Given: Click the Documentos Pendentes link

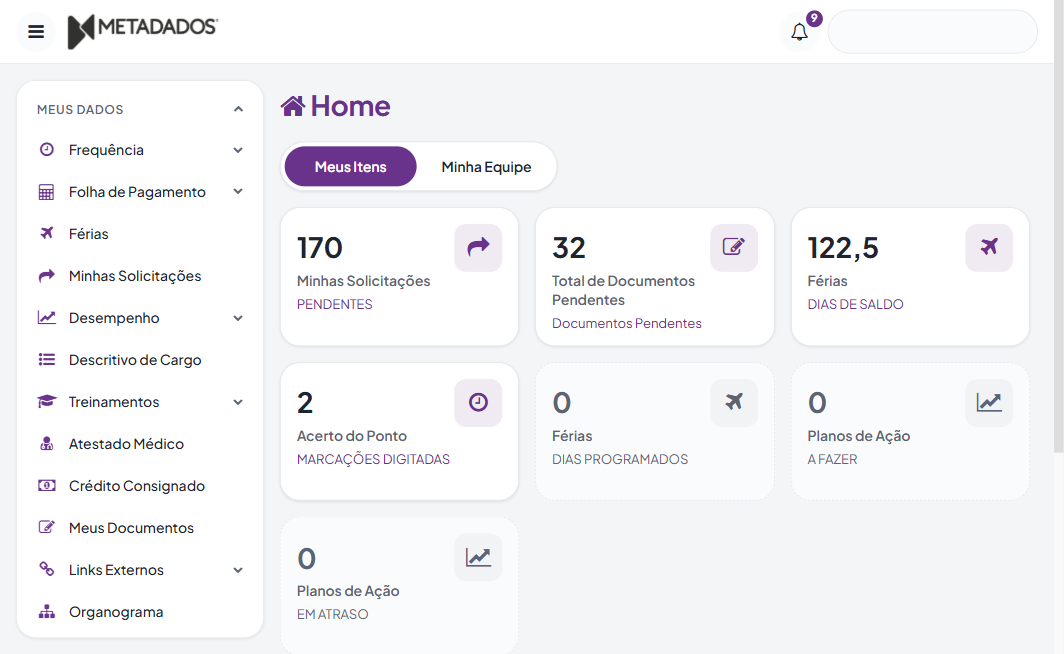Looking at the screenshot, I should point(626,324).
